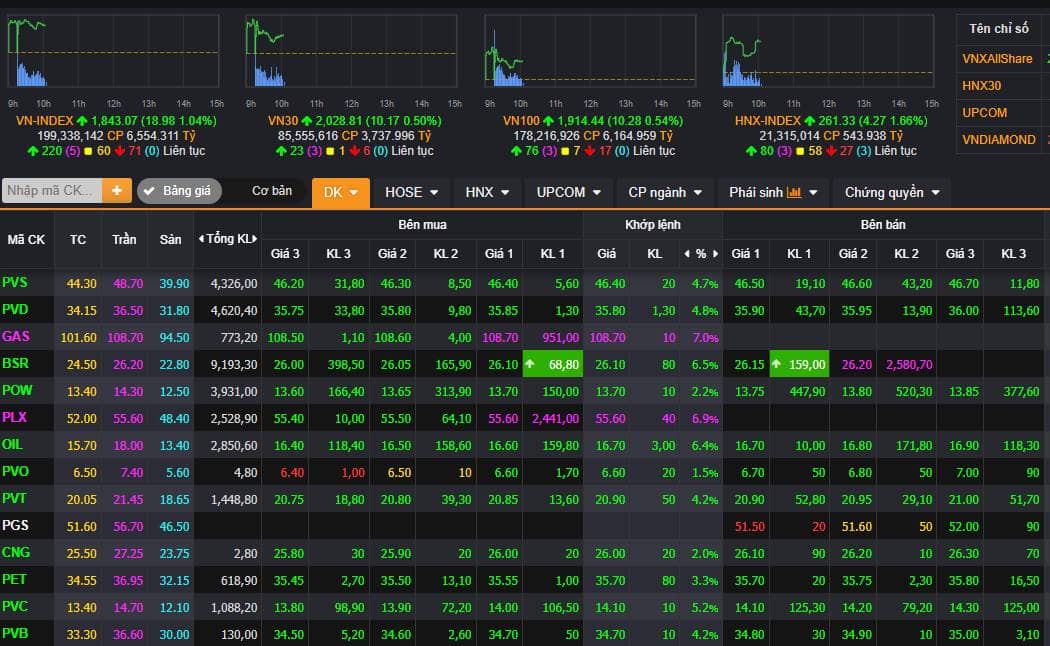Click PVD percent change 4.8%
Viewport: 1050px width, 646px height.
click(x=705, y=311)
